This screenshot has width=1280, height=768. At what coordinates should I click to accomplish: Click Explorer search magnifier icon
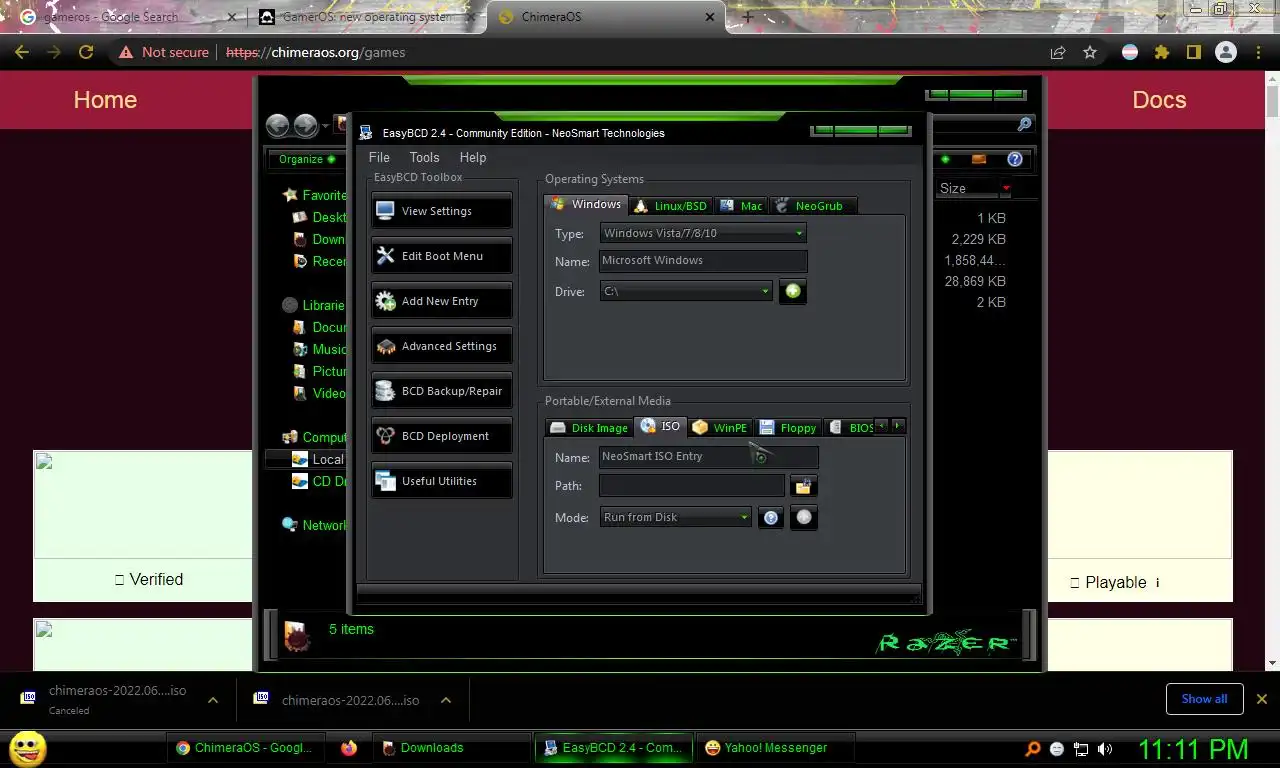click(x=1024, y=125)
